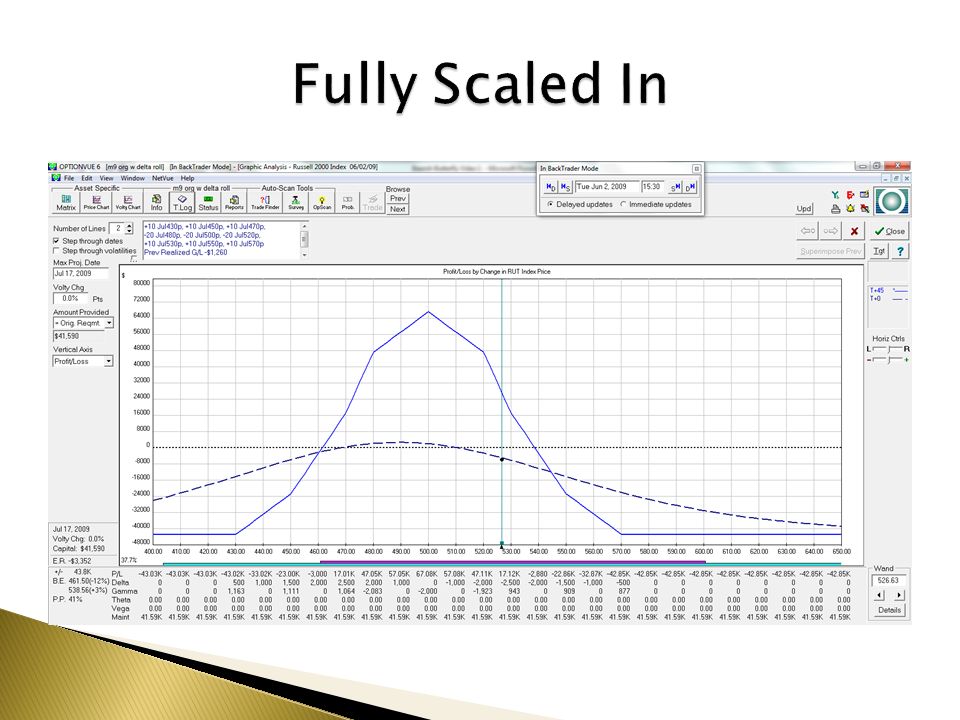Select Immediate updates radio button
The width and height of the screenshot is (960, 720).
click(623, 204)
